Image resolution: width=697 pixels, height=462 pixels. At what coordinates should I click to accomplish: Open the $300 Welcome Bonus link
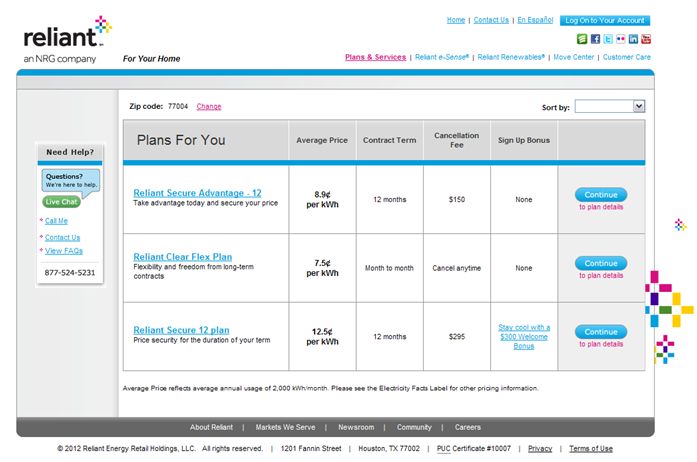(x=524, y=337)
